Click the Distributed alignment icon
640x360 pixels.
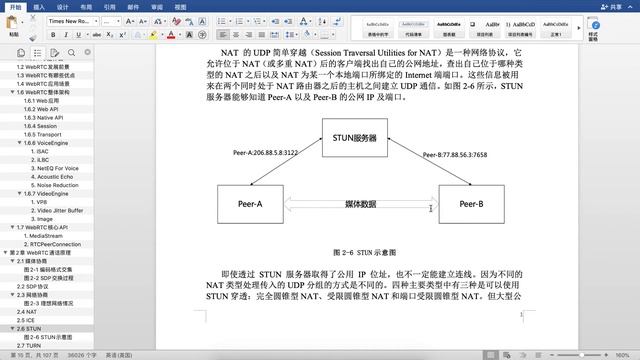coord(275,35)
